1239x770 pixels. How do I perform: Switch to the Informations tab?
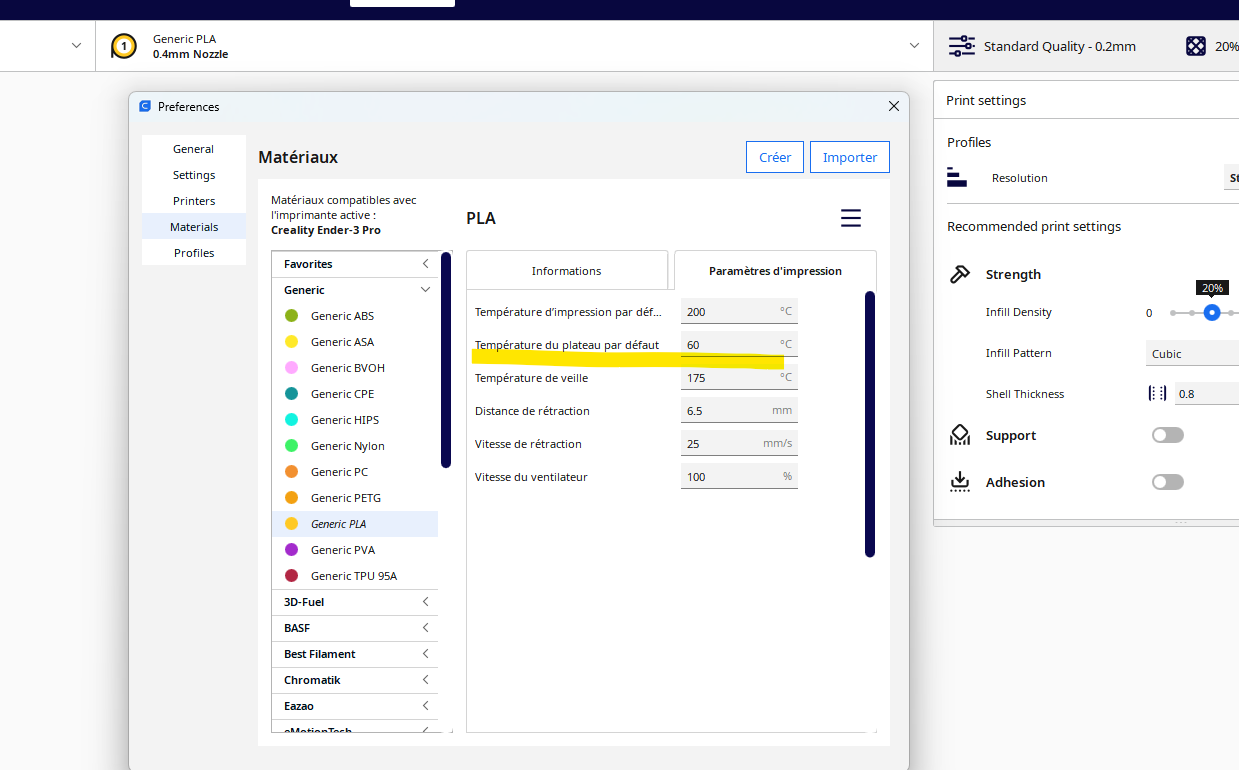(x=567, y=271)
